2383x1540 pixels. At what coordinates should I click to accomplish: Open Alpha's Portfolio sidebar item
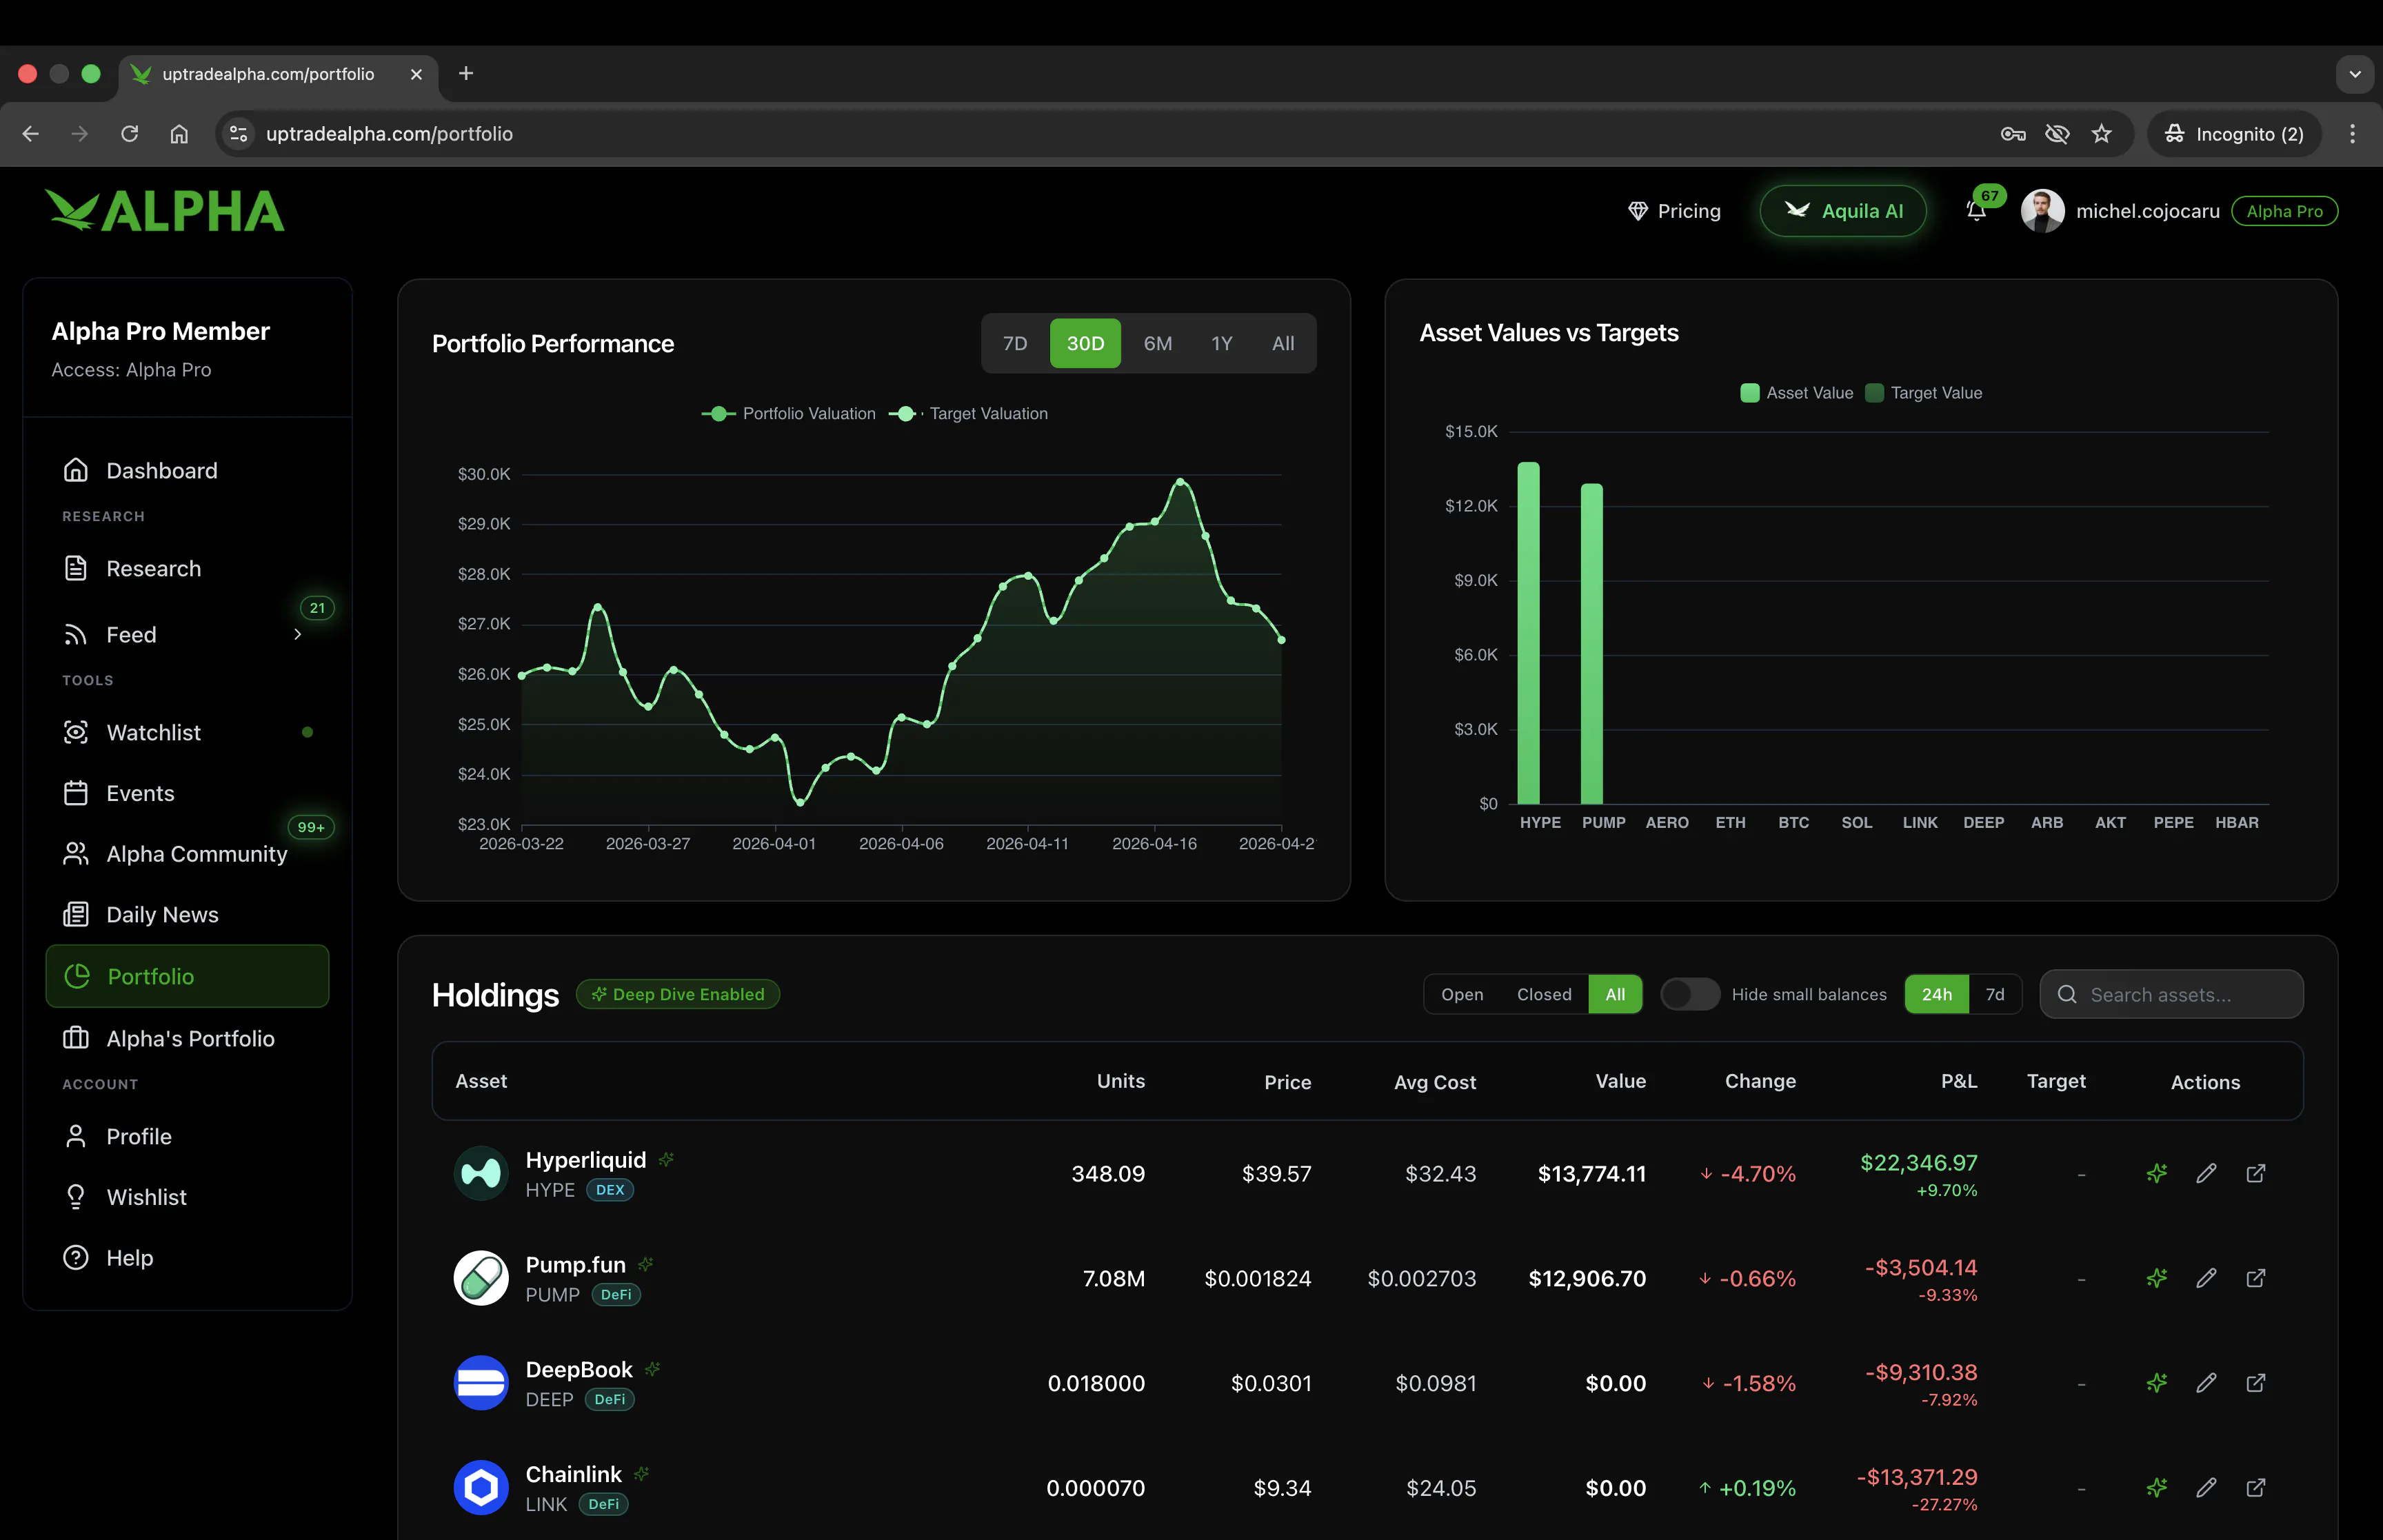[x=187, y=1038]
